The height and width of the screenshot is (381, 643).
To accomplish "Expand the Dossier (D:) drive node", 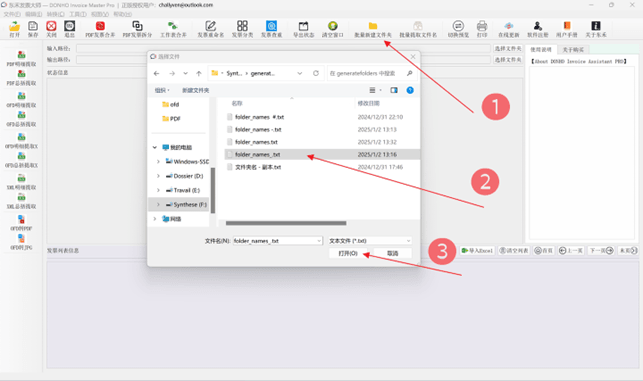I will [158, 176].
